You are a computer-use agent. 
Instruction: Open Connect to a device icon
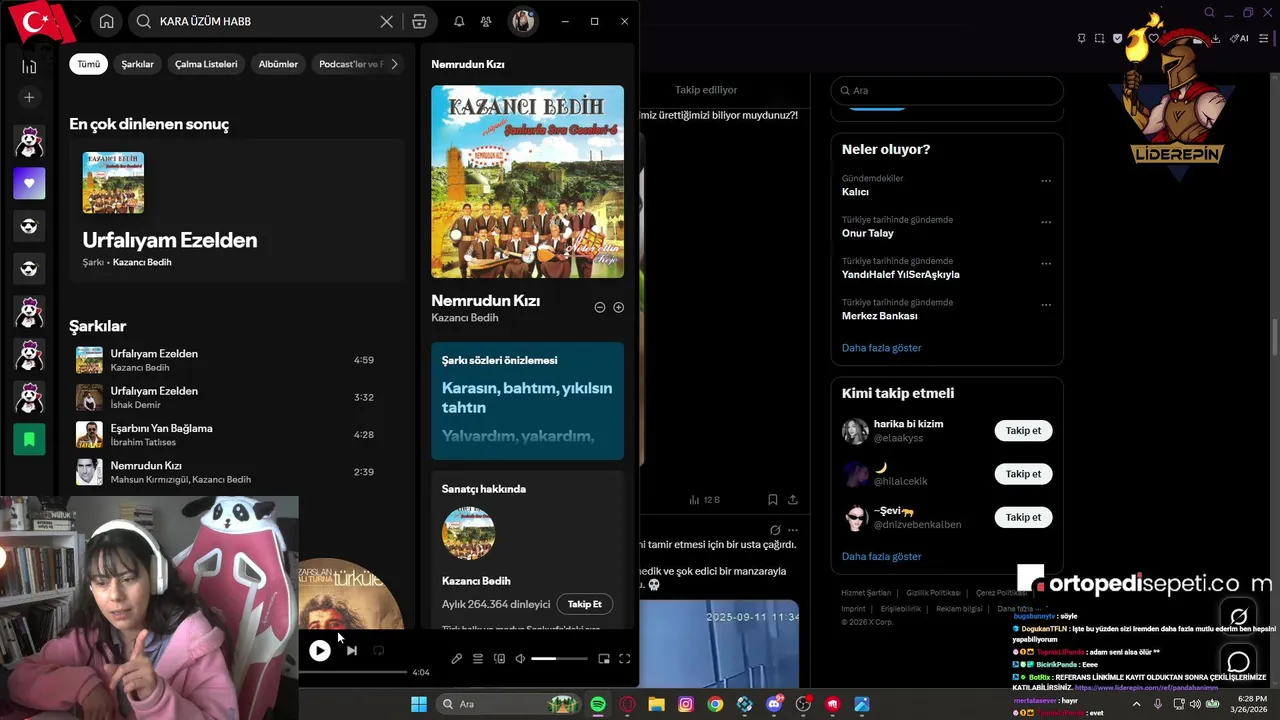tap(499, 659)
